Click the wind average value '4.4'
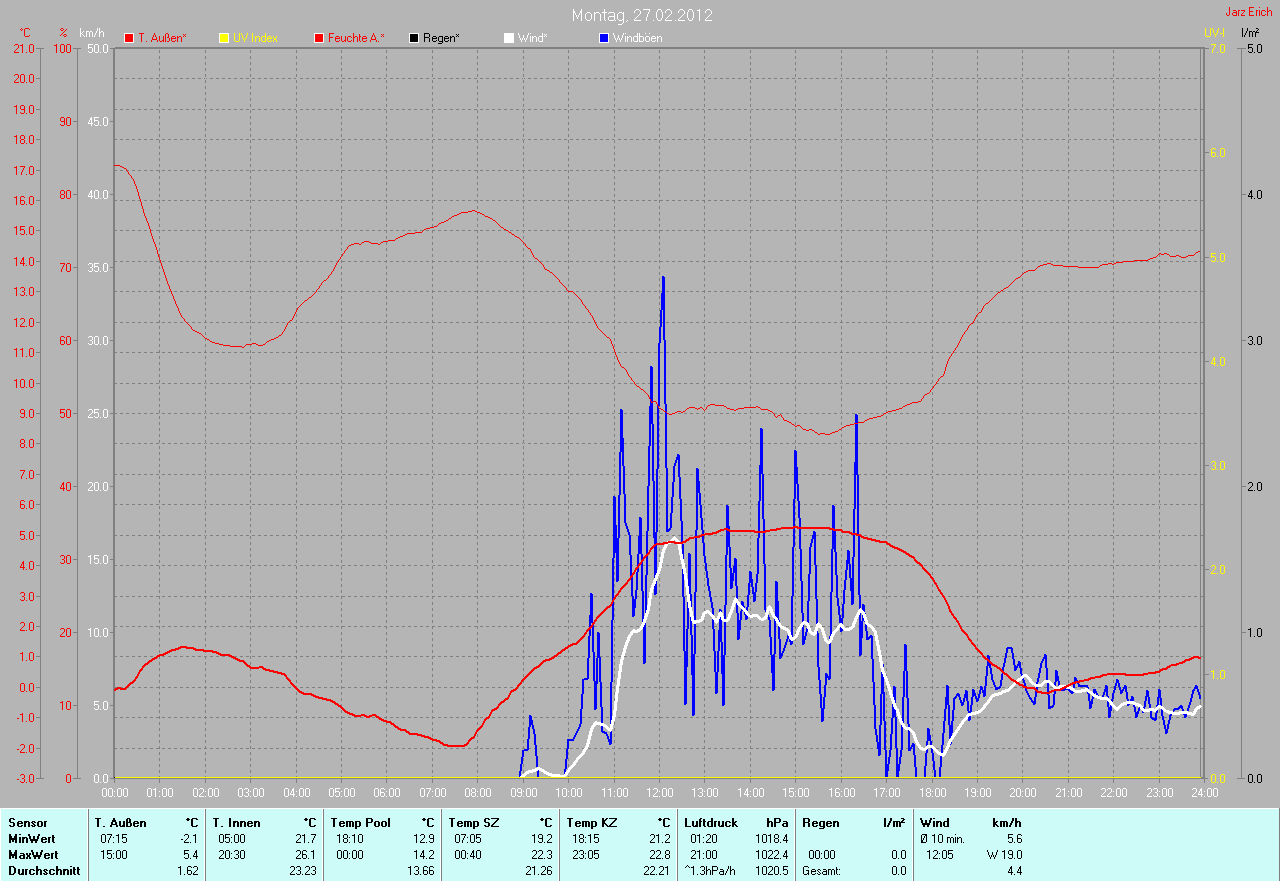The width and height of the screenshot is (1280, 881). pos(1013,871)
